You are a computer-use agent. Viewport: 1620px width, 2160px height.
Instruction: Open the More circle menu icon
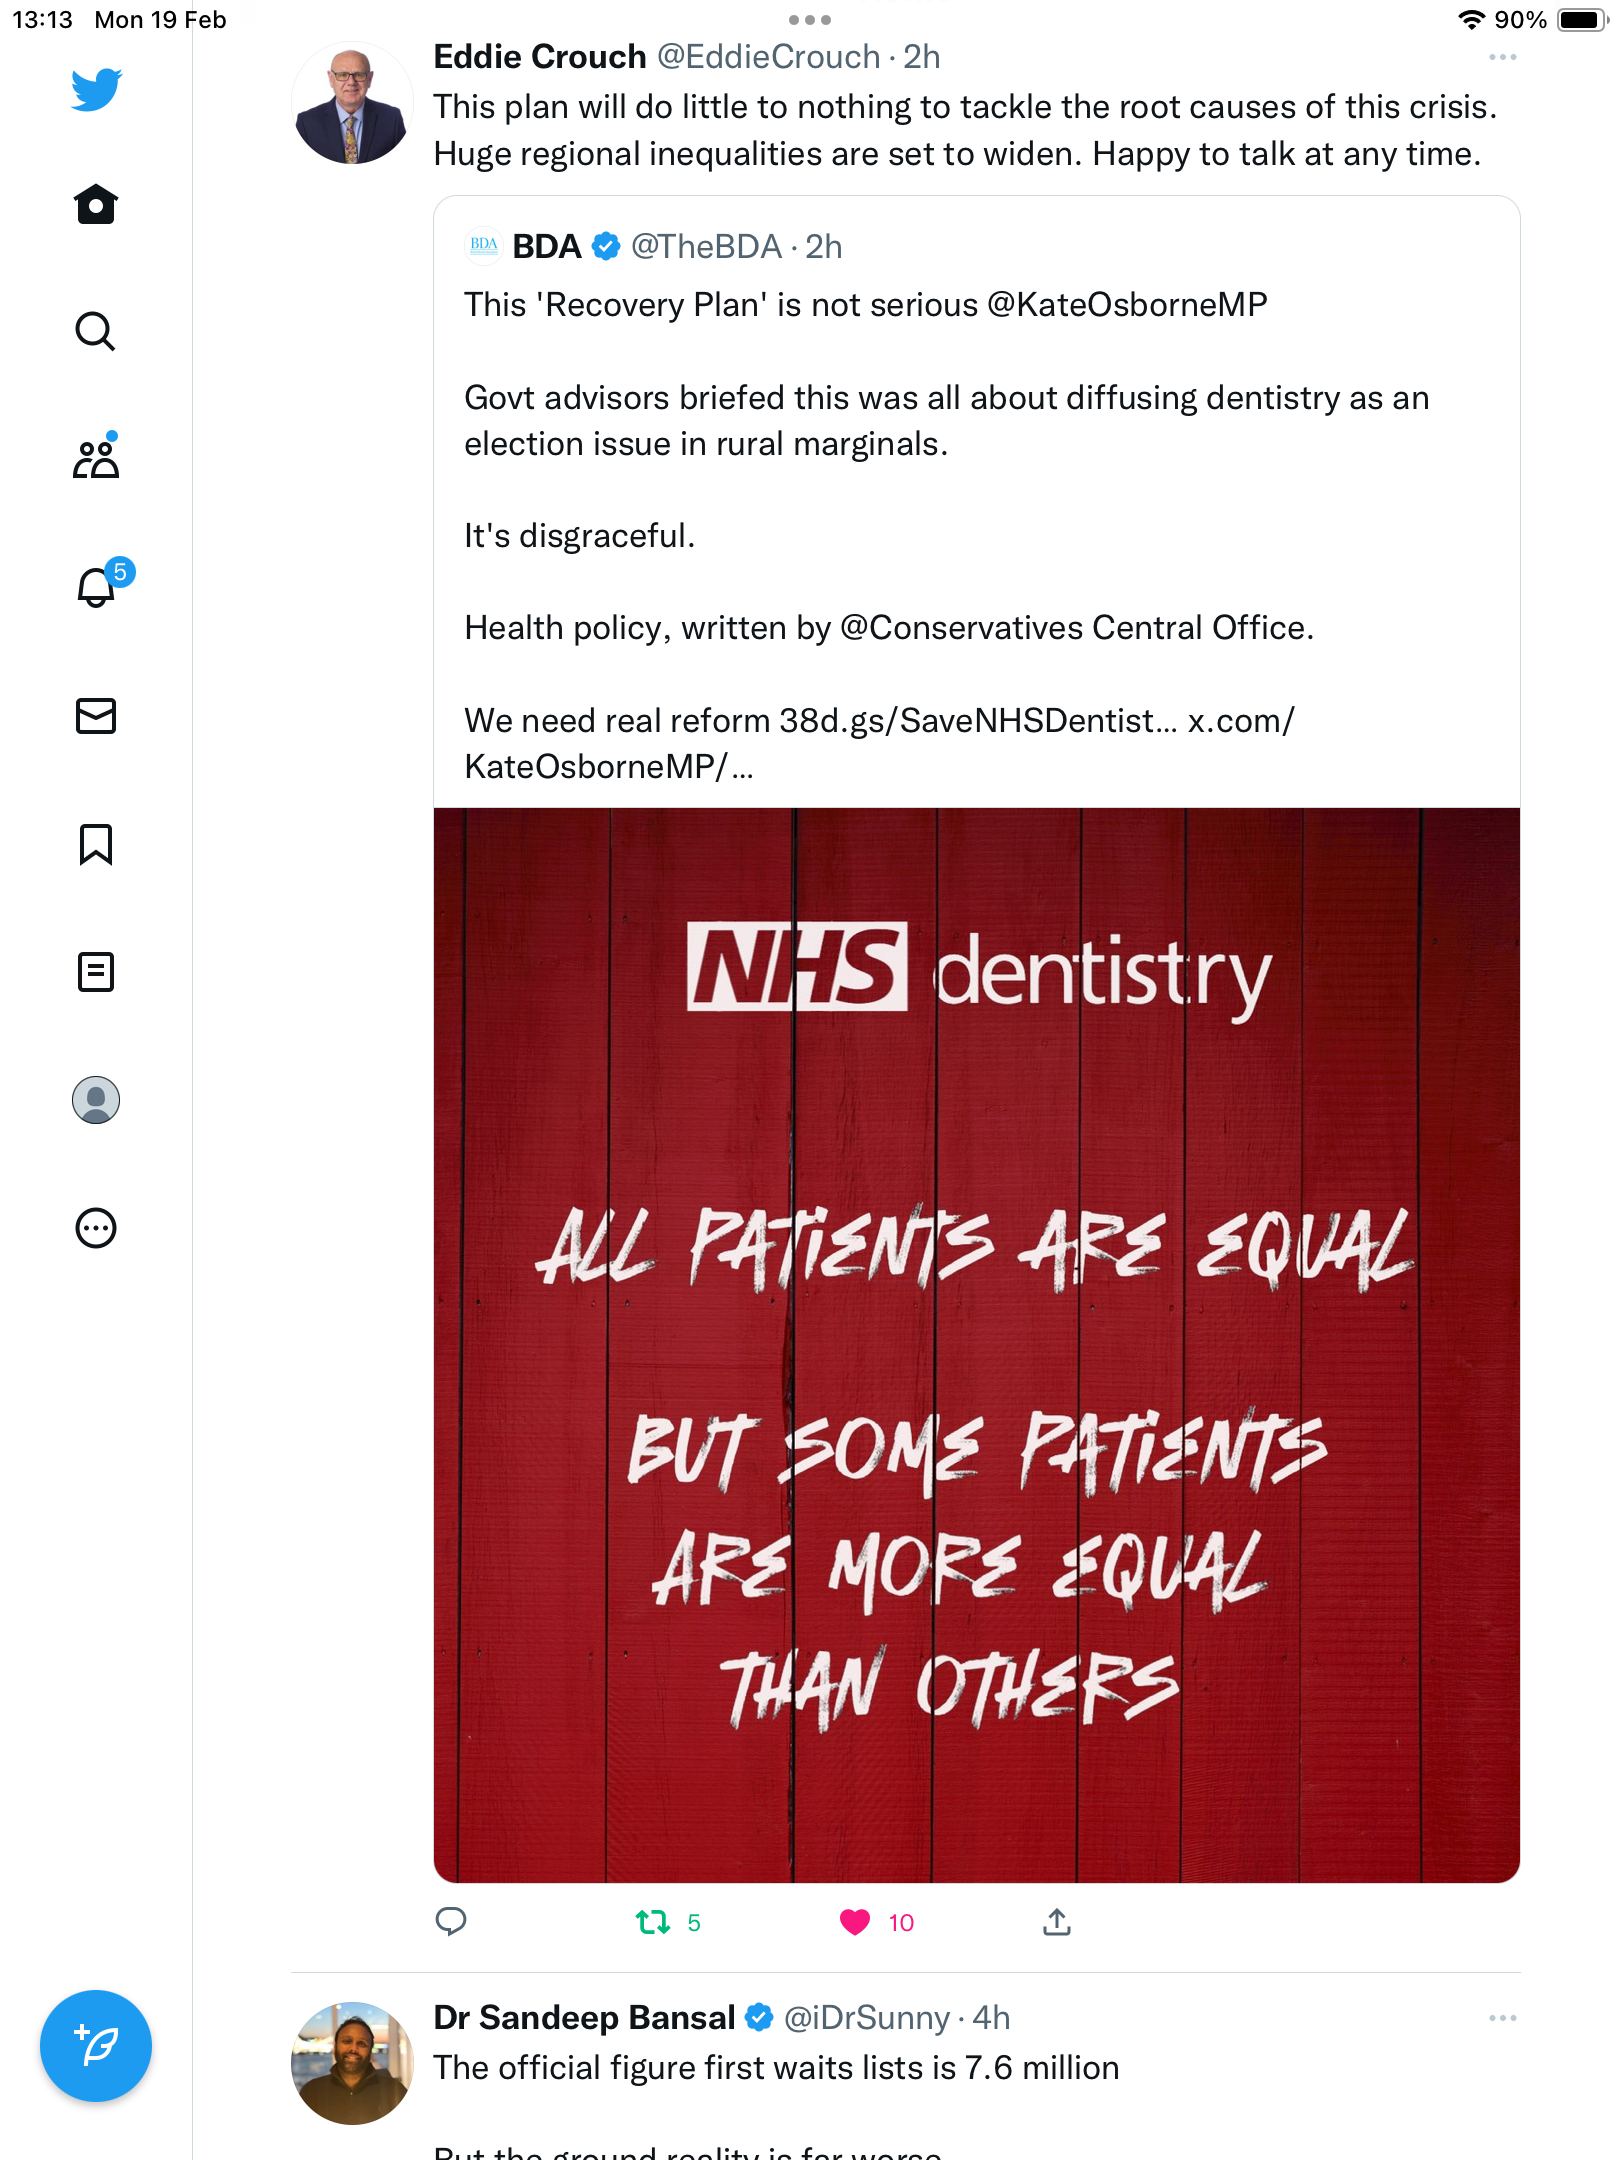[x=96, y=1228]
